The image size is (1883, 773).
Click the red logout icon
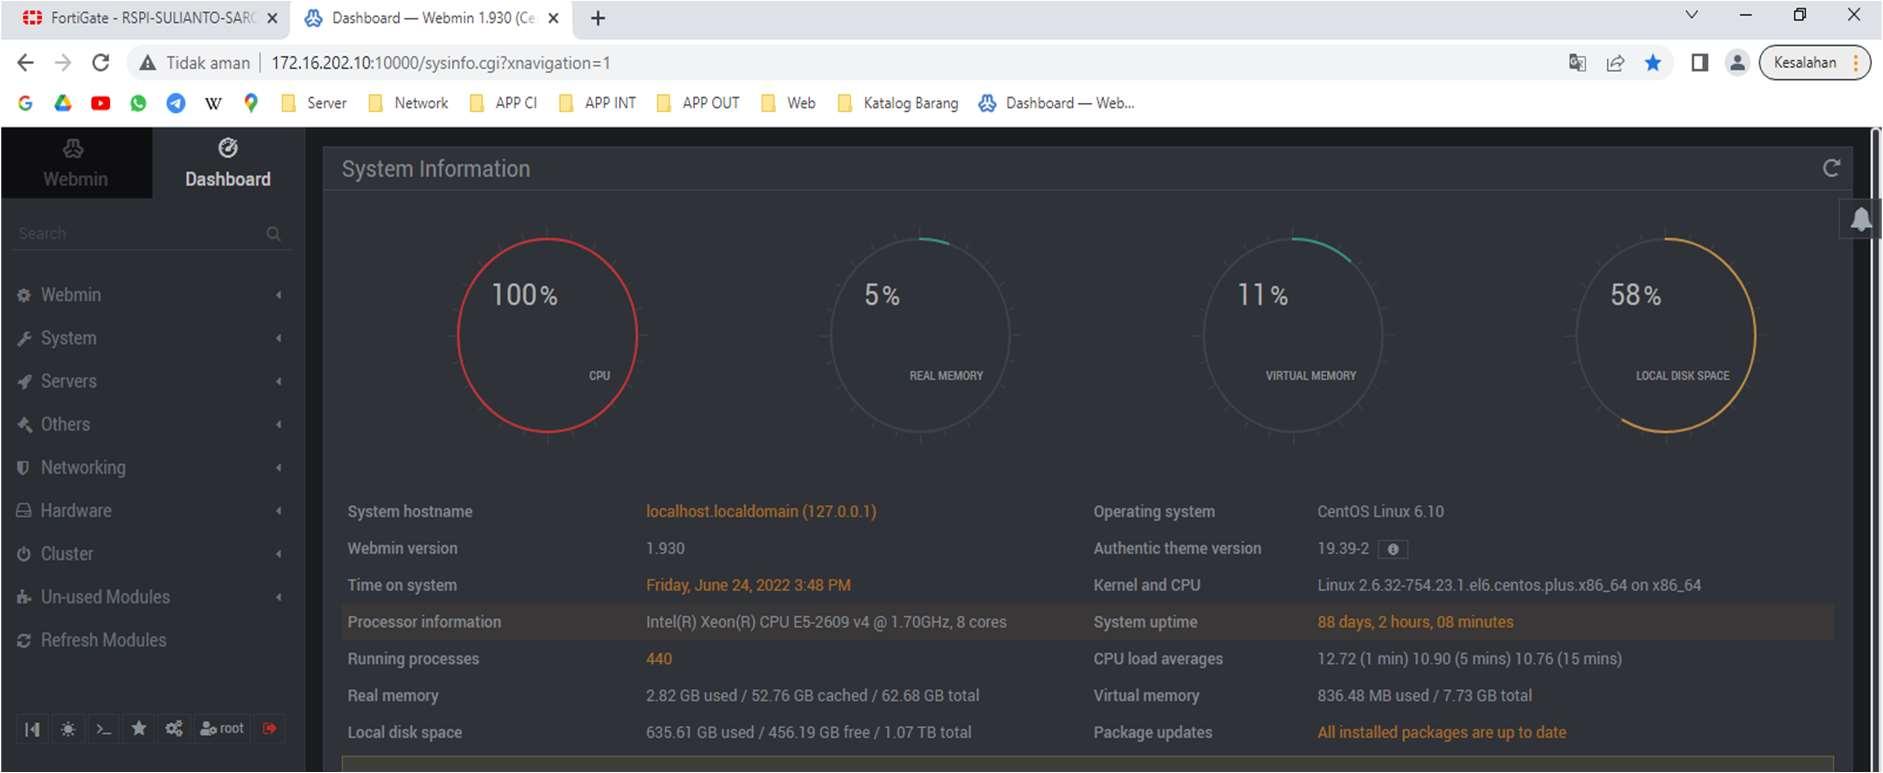(270, 729)
